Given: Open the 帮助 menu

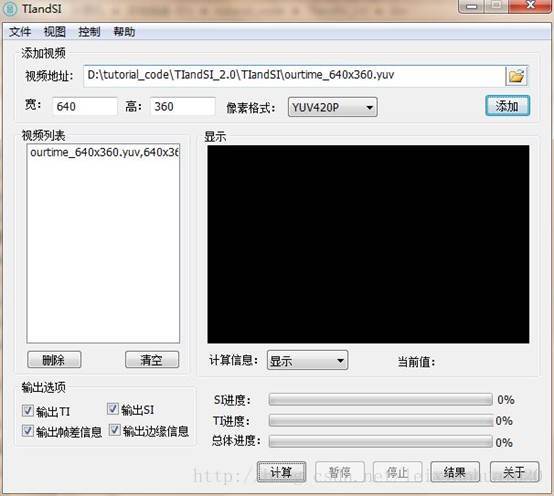Looking at the screenshot, I should (124, 32).
